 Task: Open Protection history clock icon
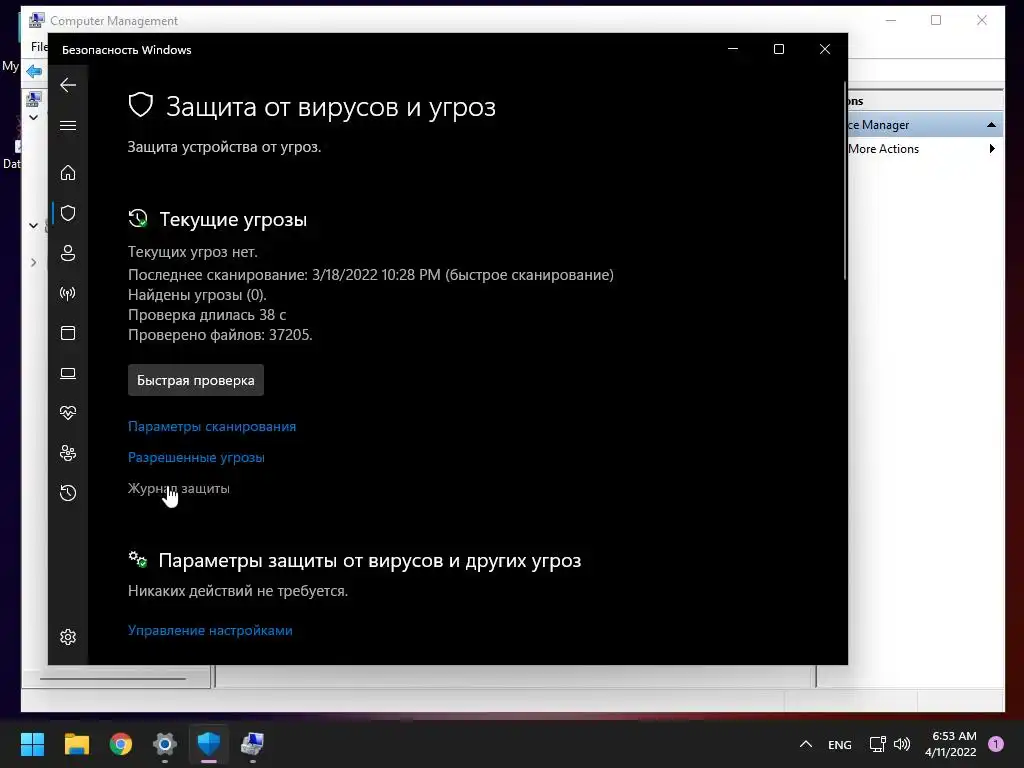(x=68, y=493)
